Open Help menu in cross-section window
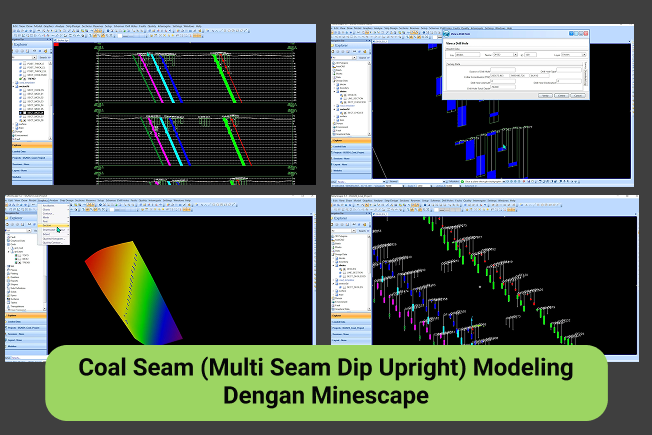The image size is (652, 435). pyautogui.click(x=199, y=26)
